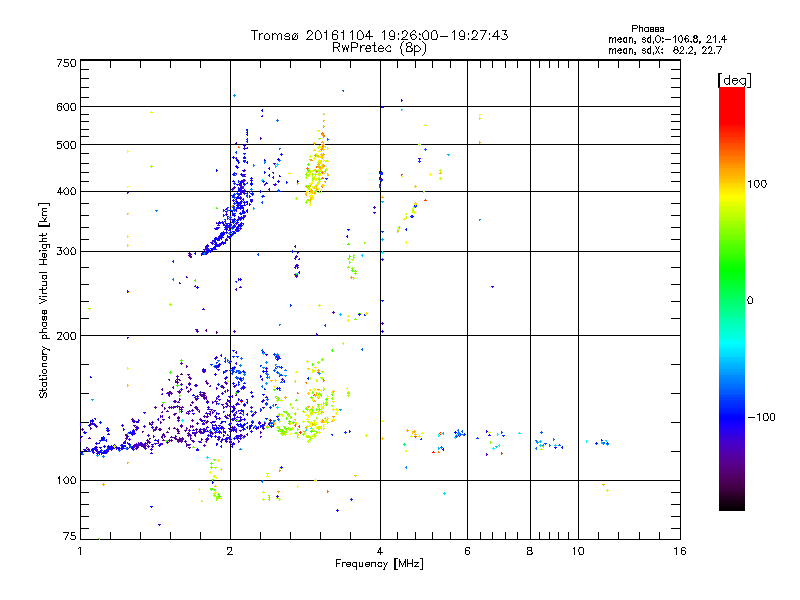Click y-axis tick label '100'
Viewport: 800px width, 600px height.
point(66,481)
